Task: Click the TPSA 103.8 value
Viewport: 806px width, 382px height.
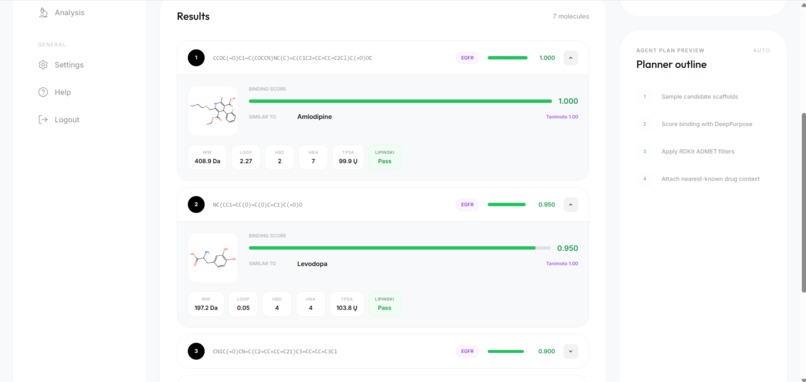Action: pyautogui.click(x=346, y=308)
